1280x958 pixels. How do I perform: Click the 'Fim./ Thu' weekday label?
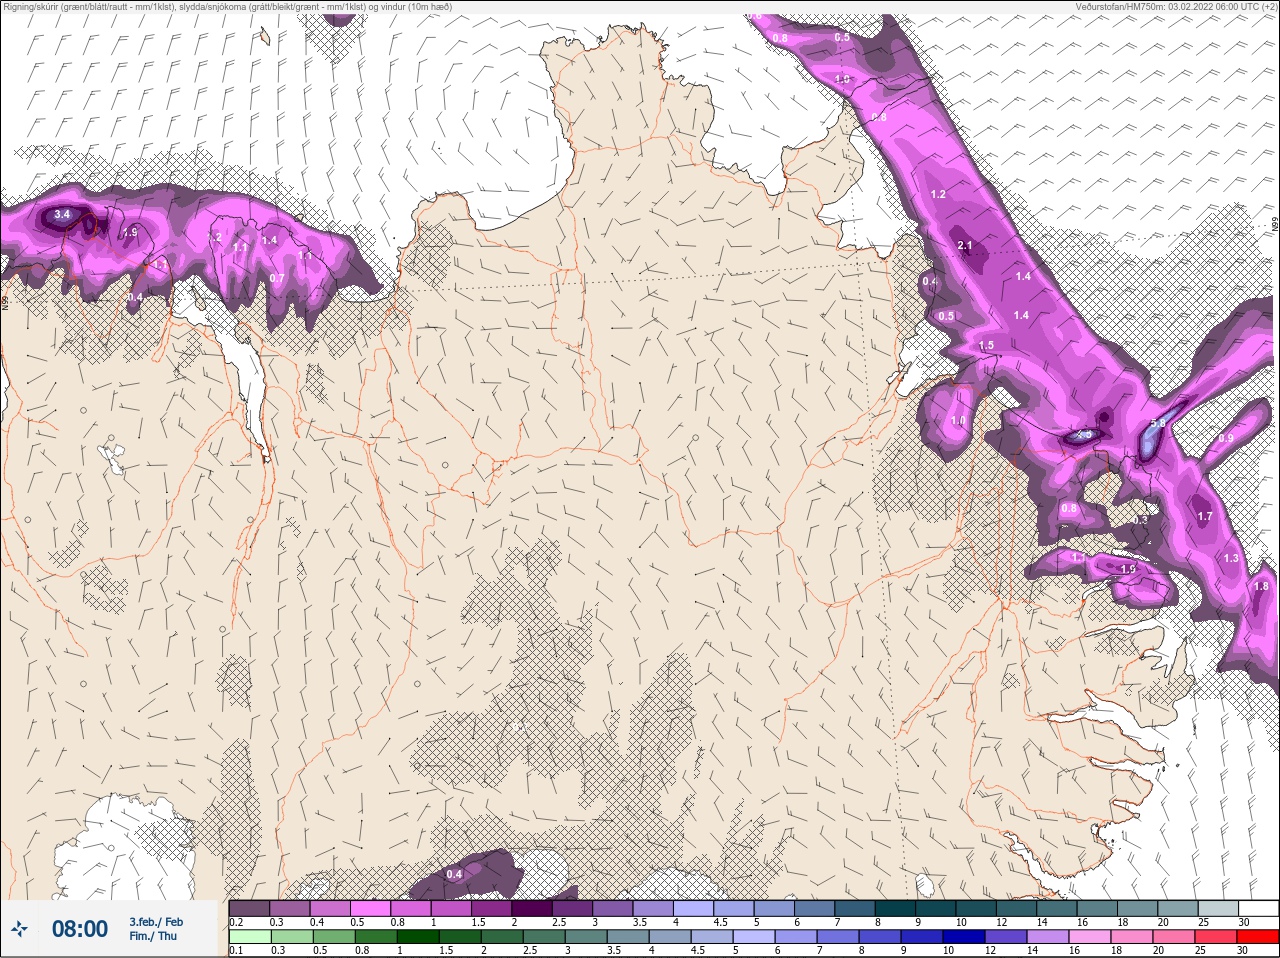coord(153,936)
